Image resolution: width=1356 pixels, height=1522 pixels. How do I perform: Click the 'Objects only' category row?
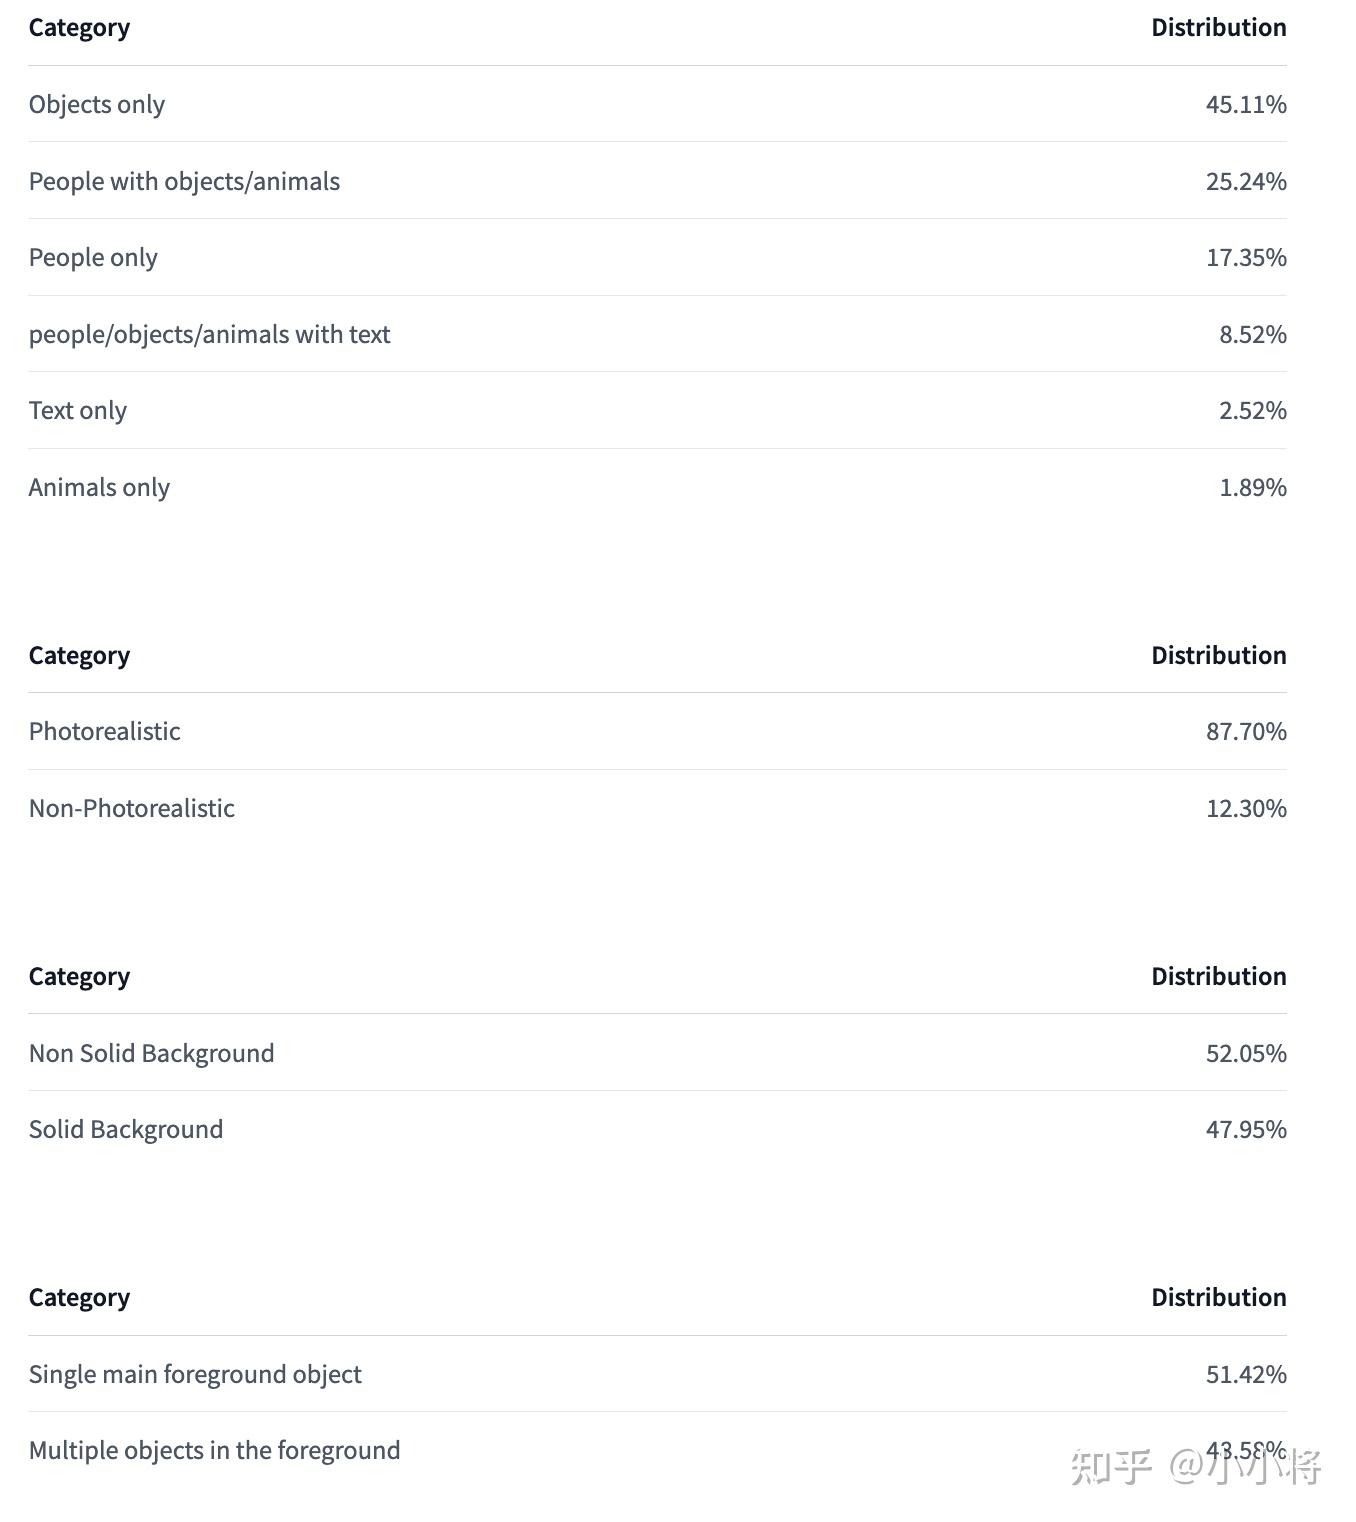point(657,104)
